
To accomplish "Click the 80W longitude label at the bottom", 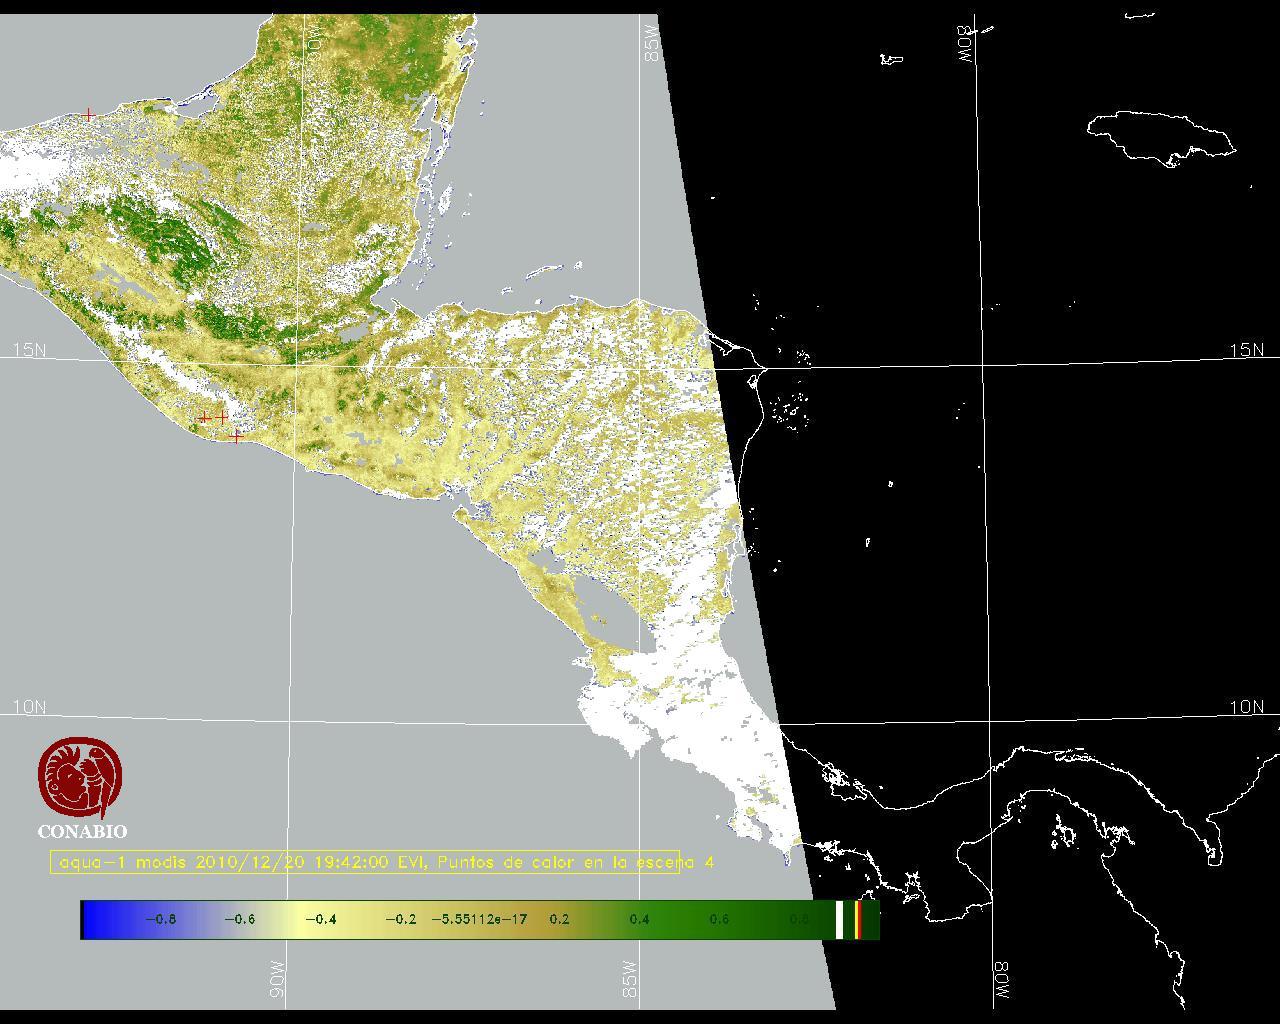I will coord(1001,982).
